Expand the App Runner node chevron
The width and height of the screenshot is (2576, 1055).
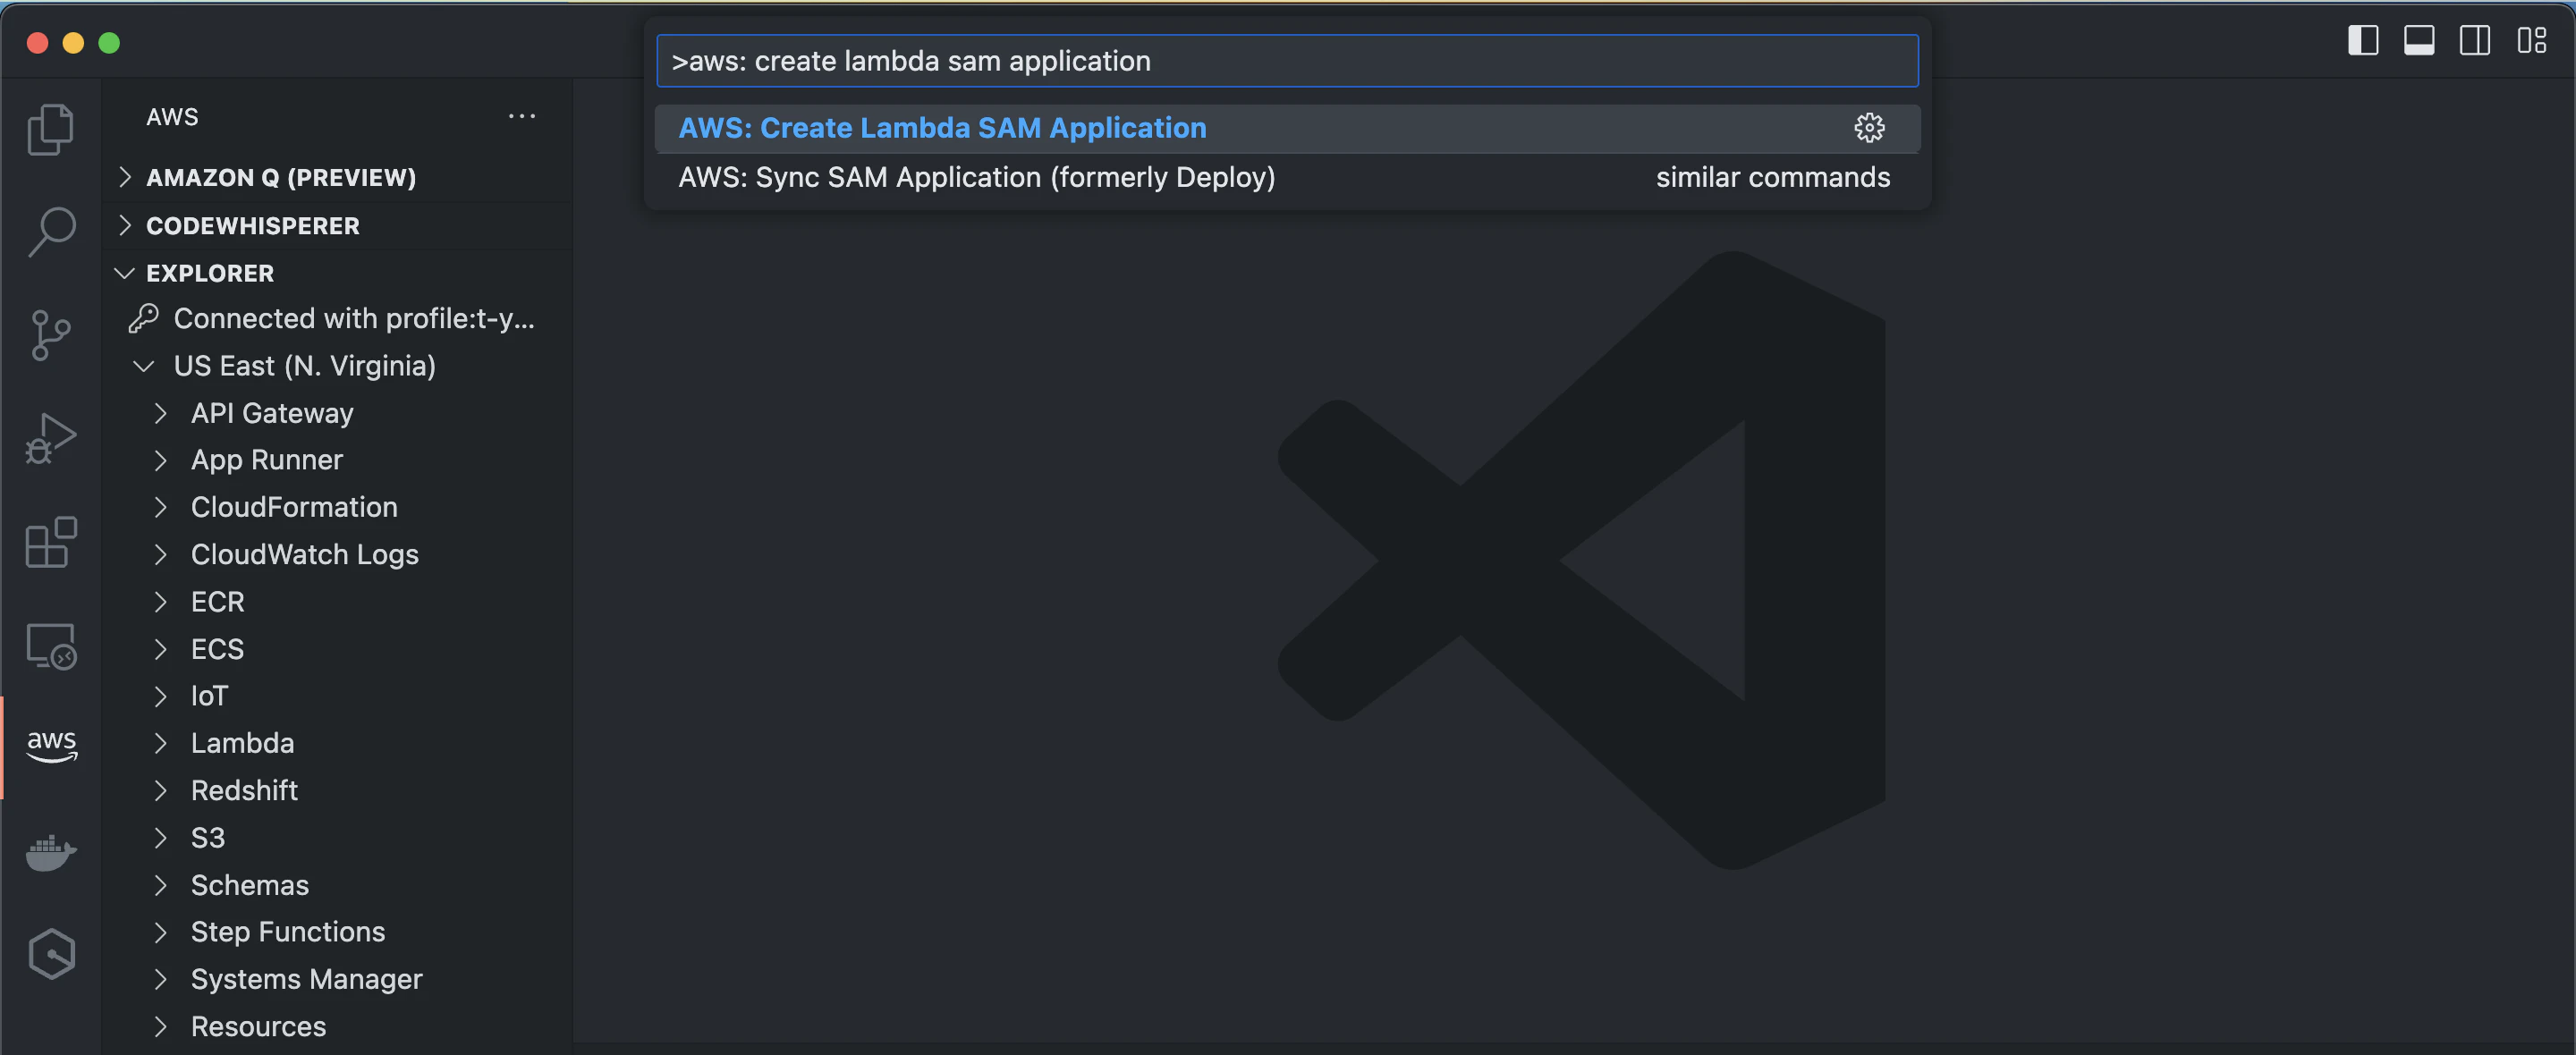coord(160,460)
